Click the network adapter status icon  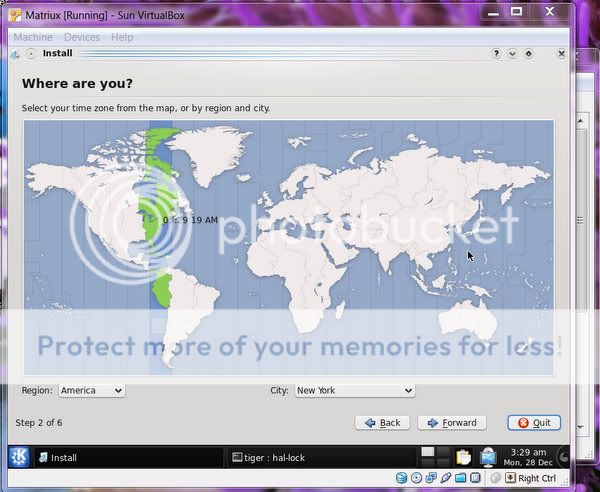(431, 478)
